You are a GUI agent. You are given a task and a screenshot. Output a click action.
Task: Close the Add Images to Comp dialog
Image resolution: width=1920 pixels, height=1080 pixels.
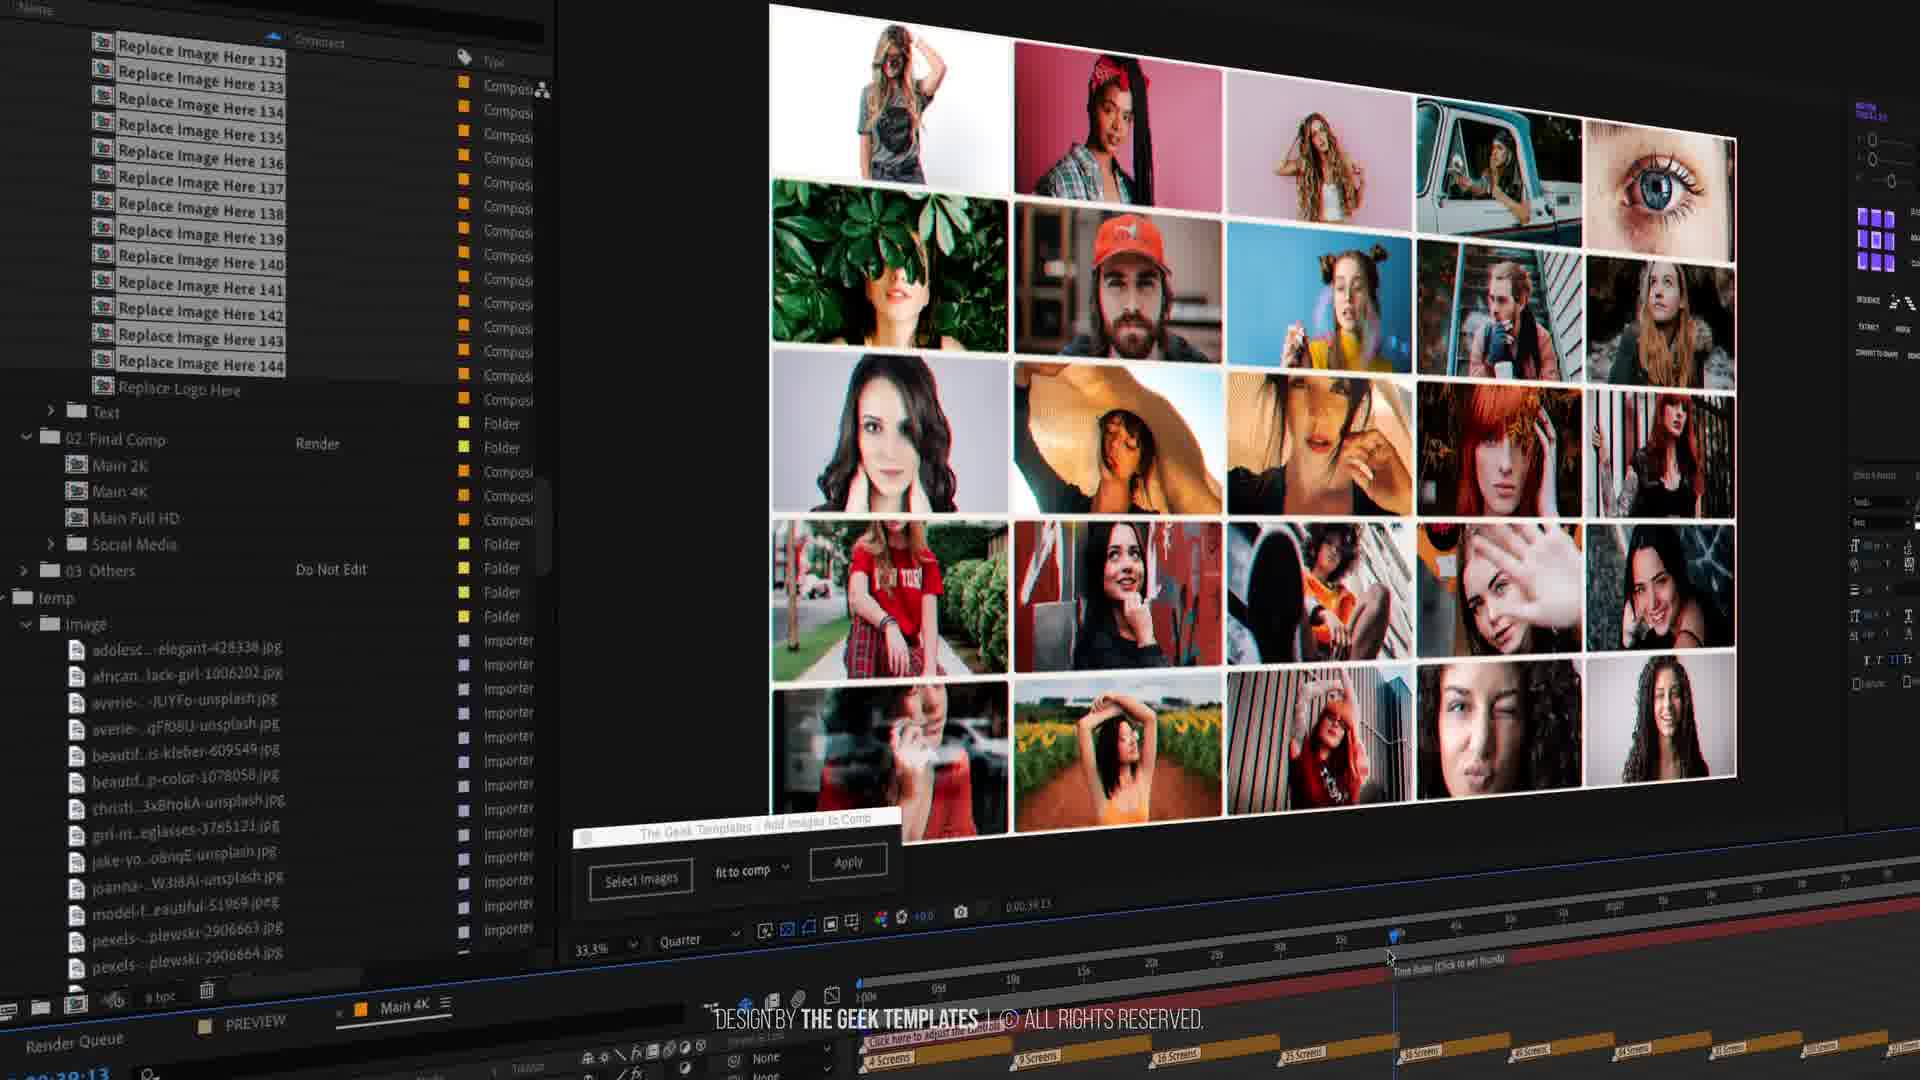tap(587, 837)
